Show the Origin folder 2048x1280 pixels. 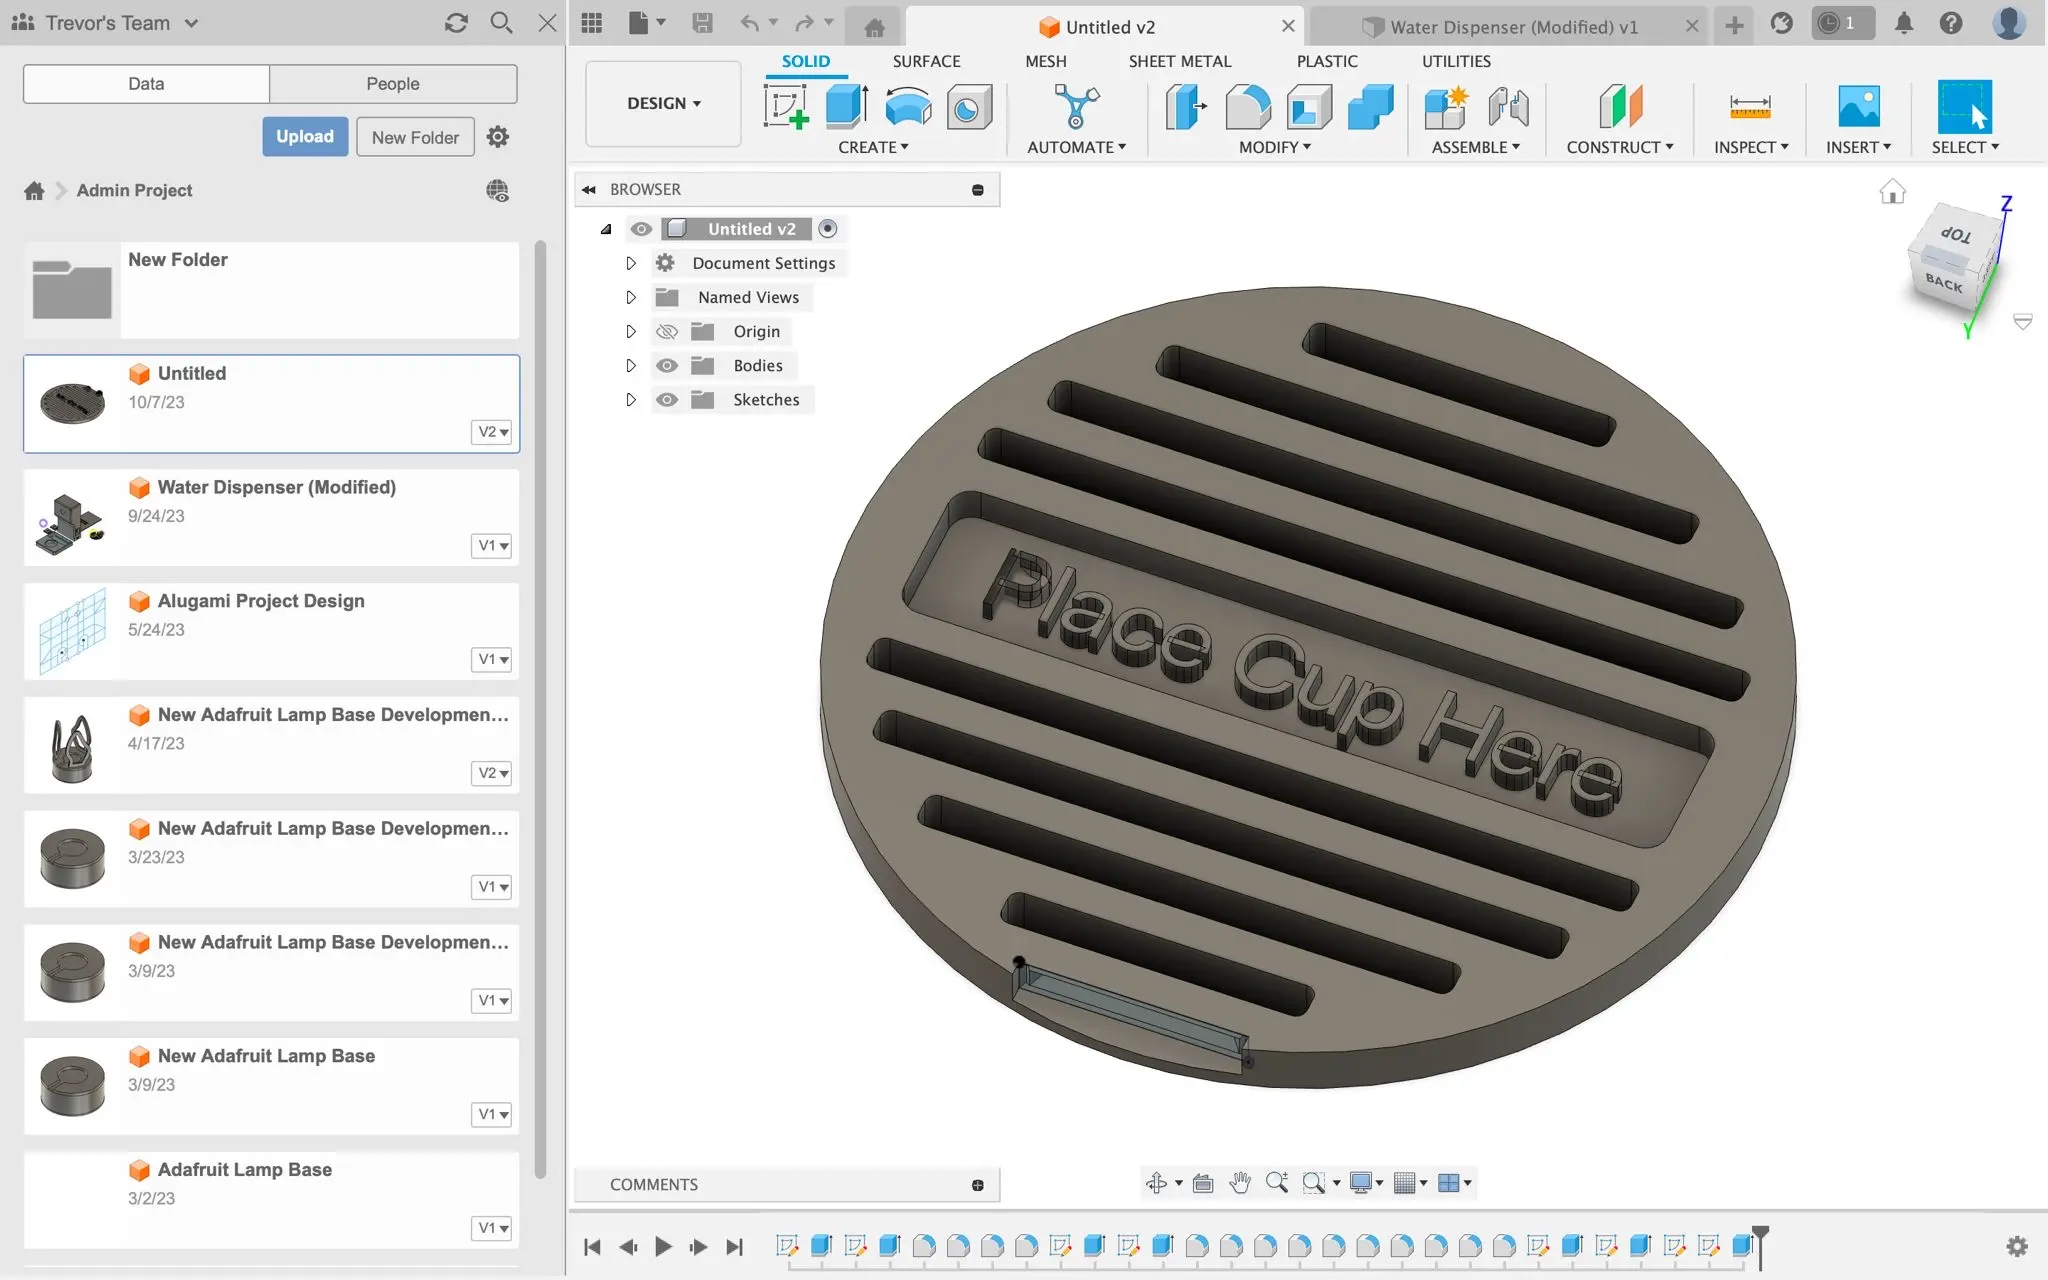(667, 331)
